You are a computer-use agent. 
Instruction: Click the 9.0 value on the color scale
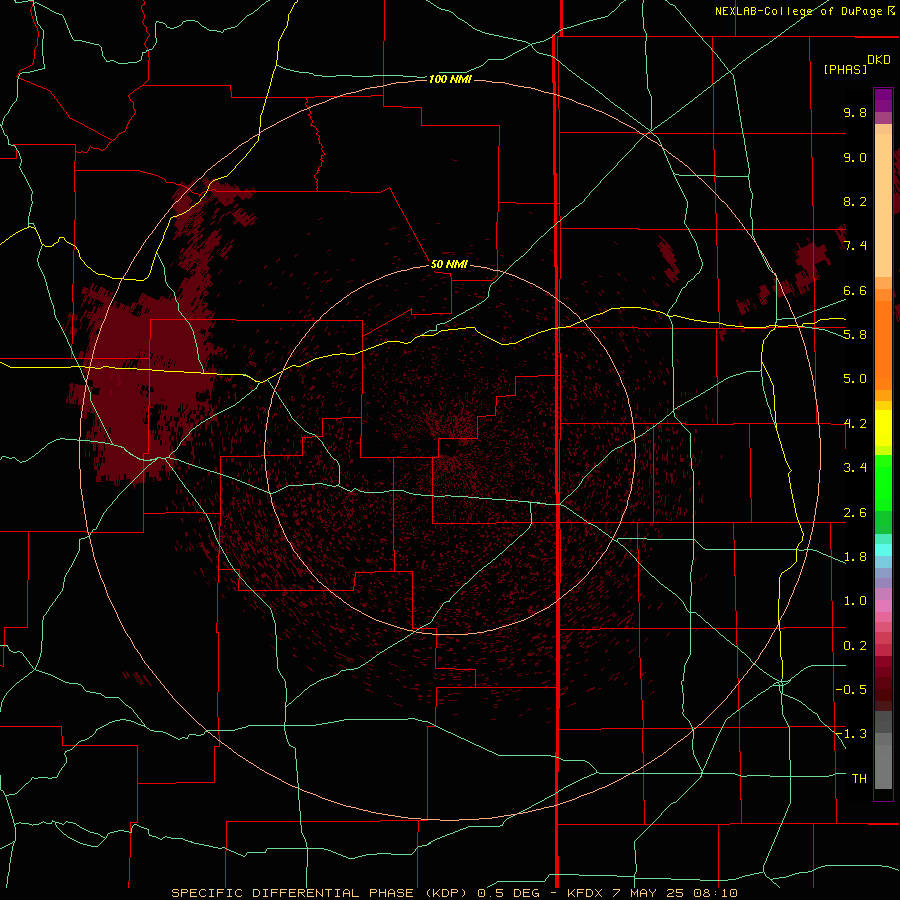(855, 157)
